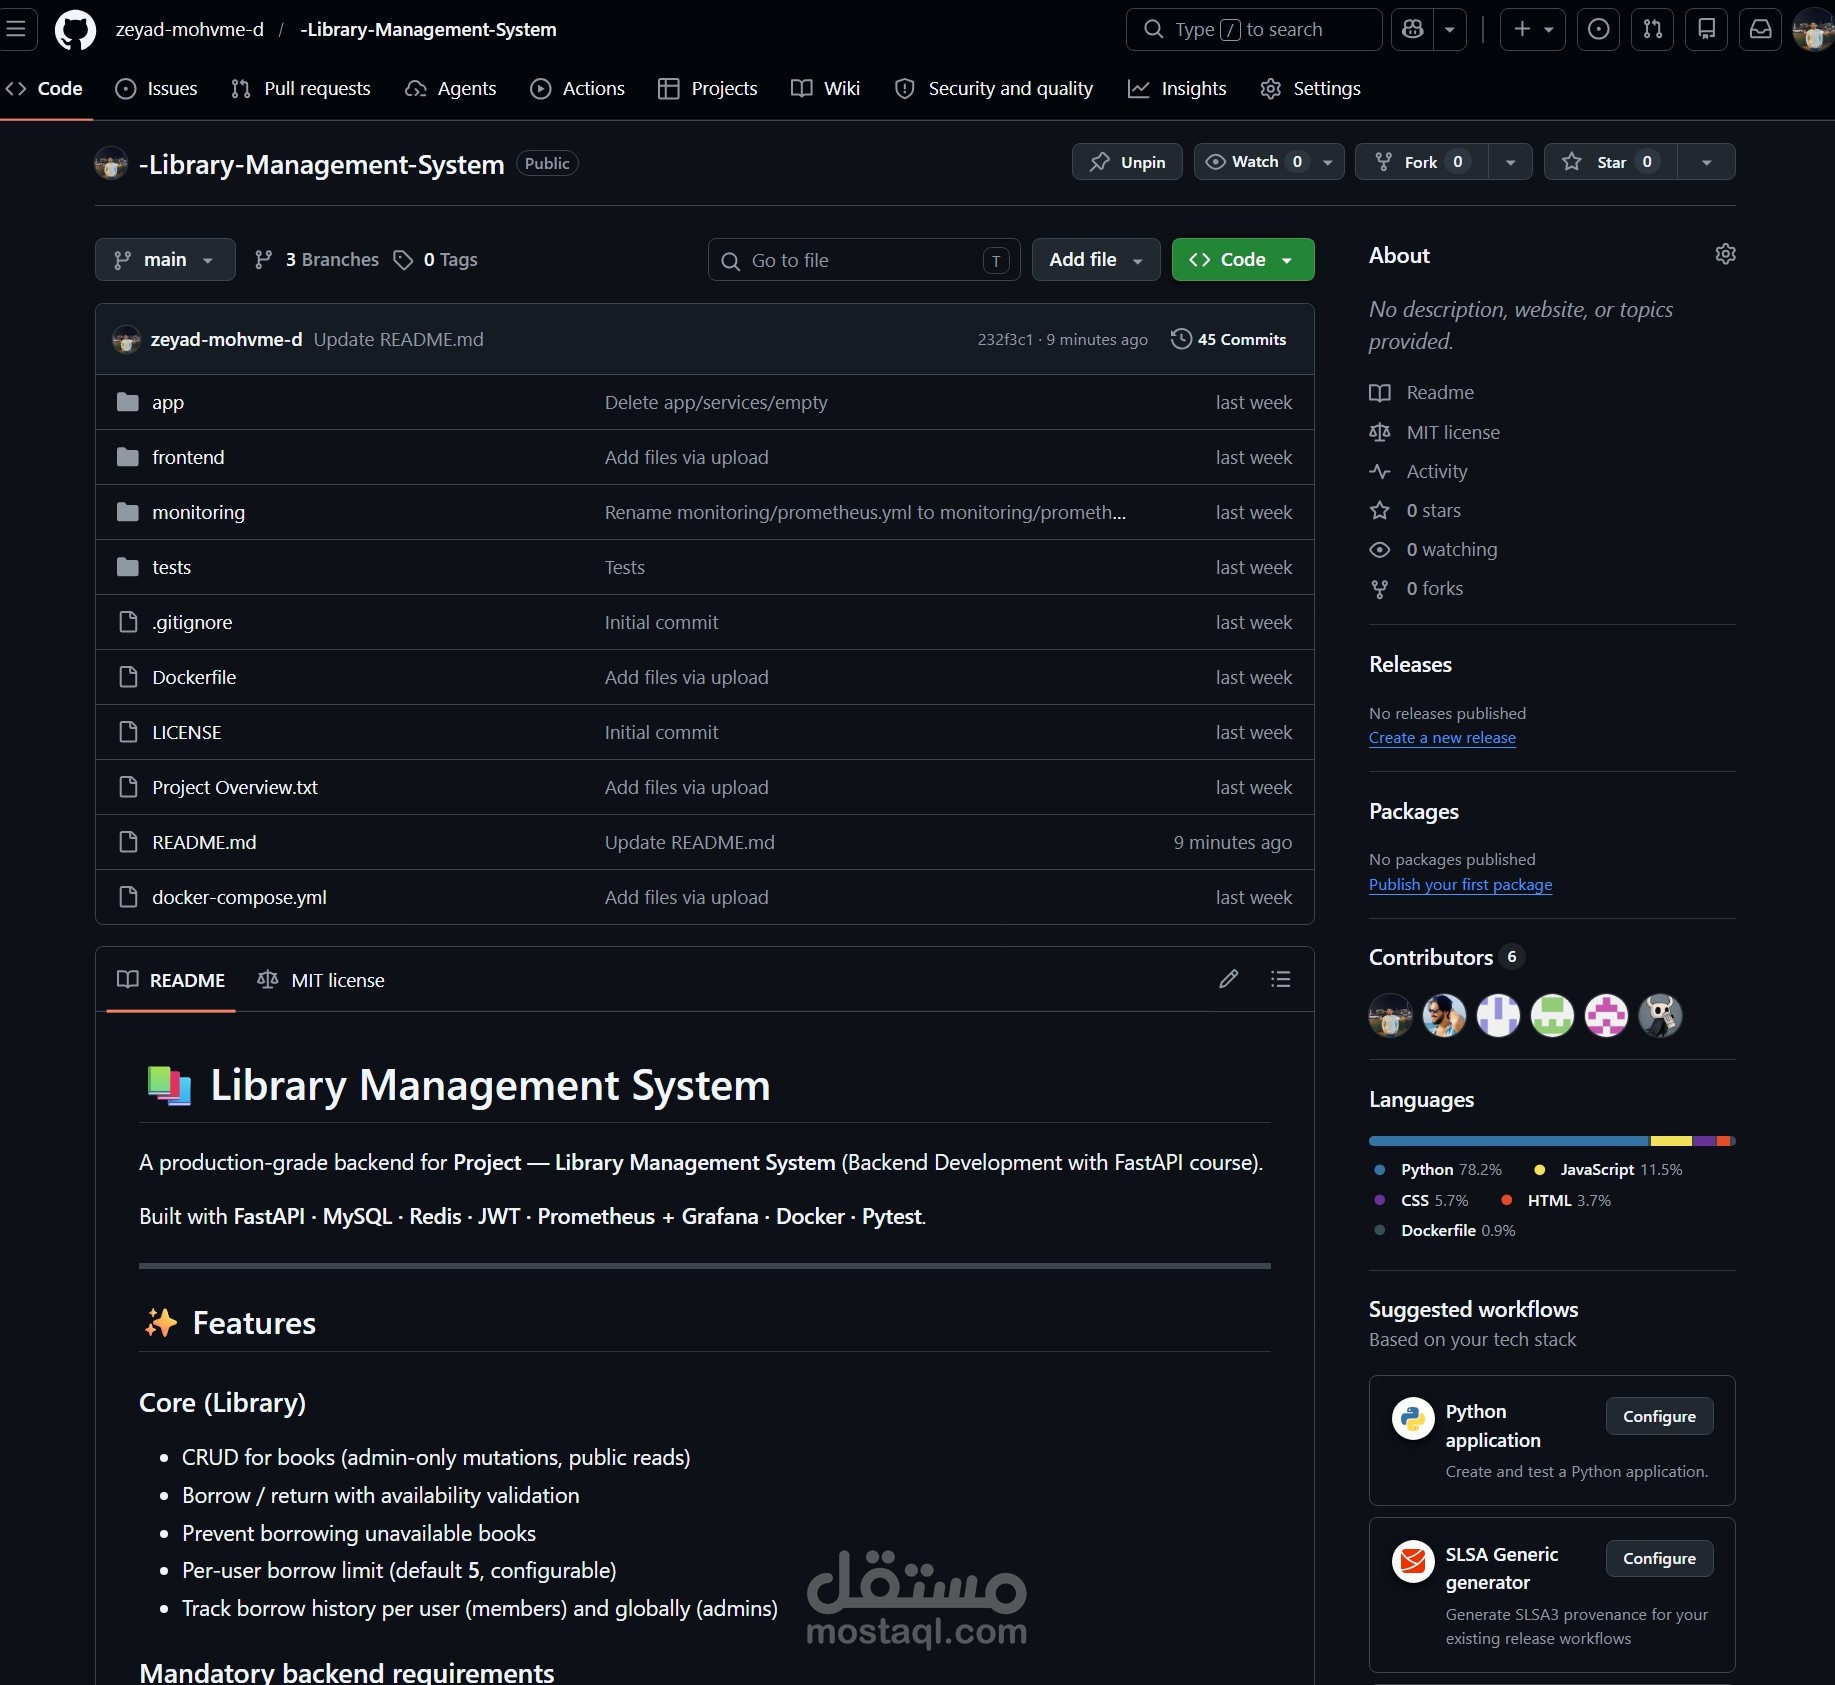Open the first contributor avatar
This screenshot has width=1835, height=1685.
1390,1016
